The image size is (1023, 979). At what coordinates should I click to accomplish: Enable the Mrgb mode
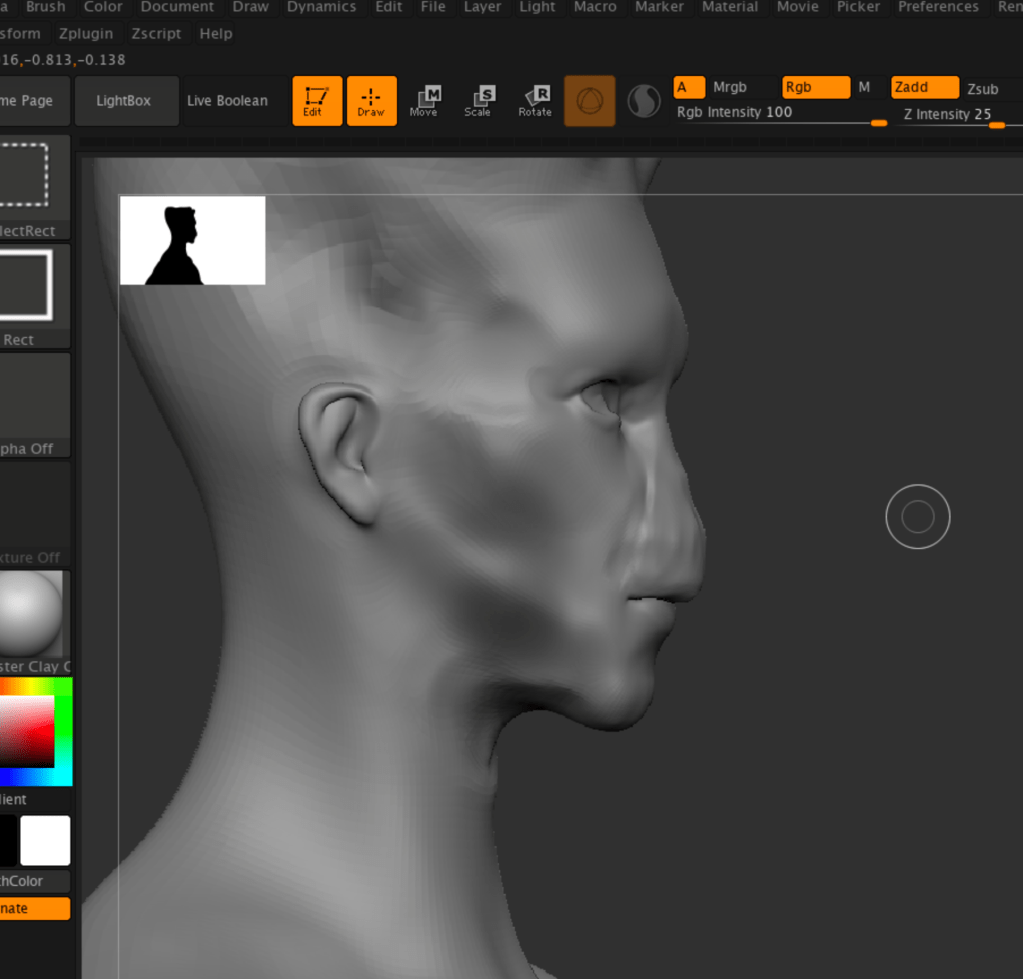click(x=729, y=87)
